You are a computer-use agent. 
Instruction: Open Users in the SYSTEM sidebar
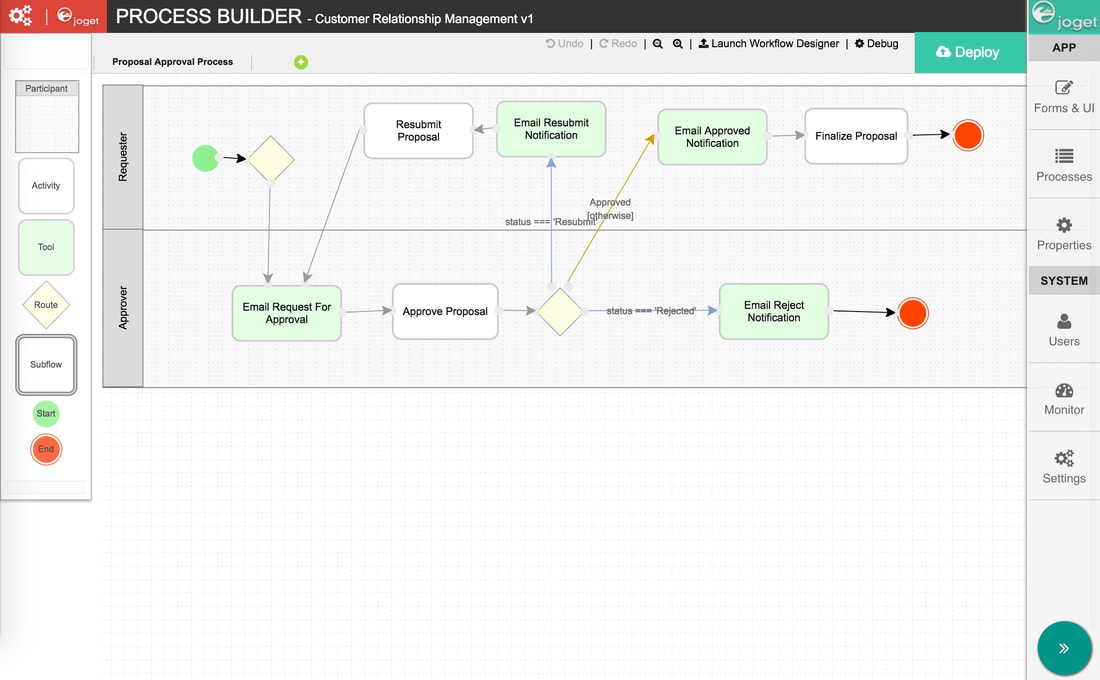pos(1063,330)
